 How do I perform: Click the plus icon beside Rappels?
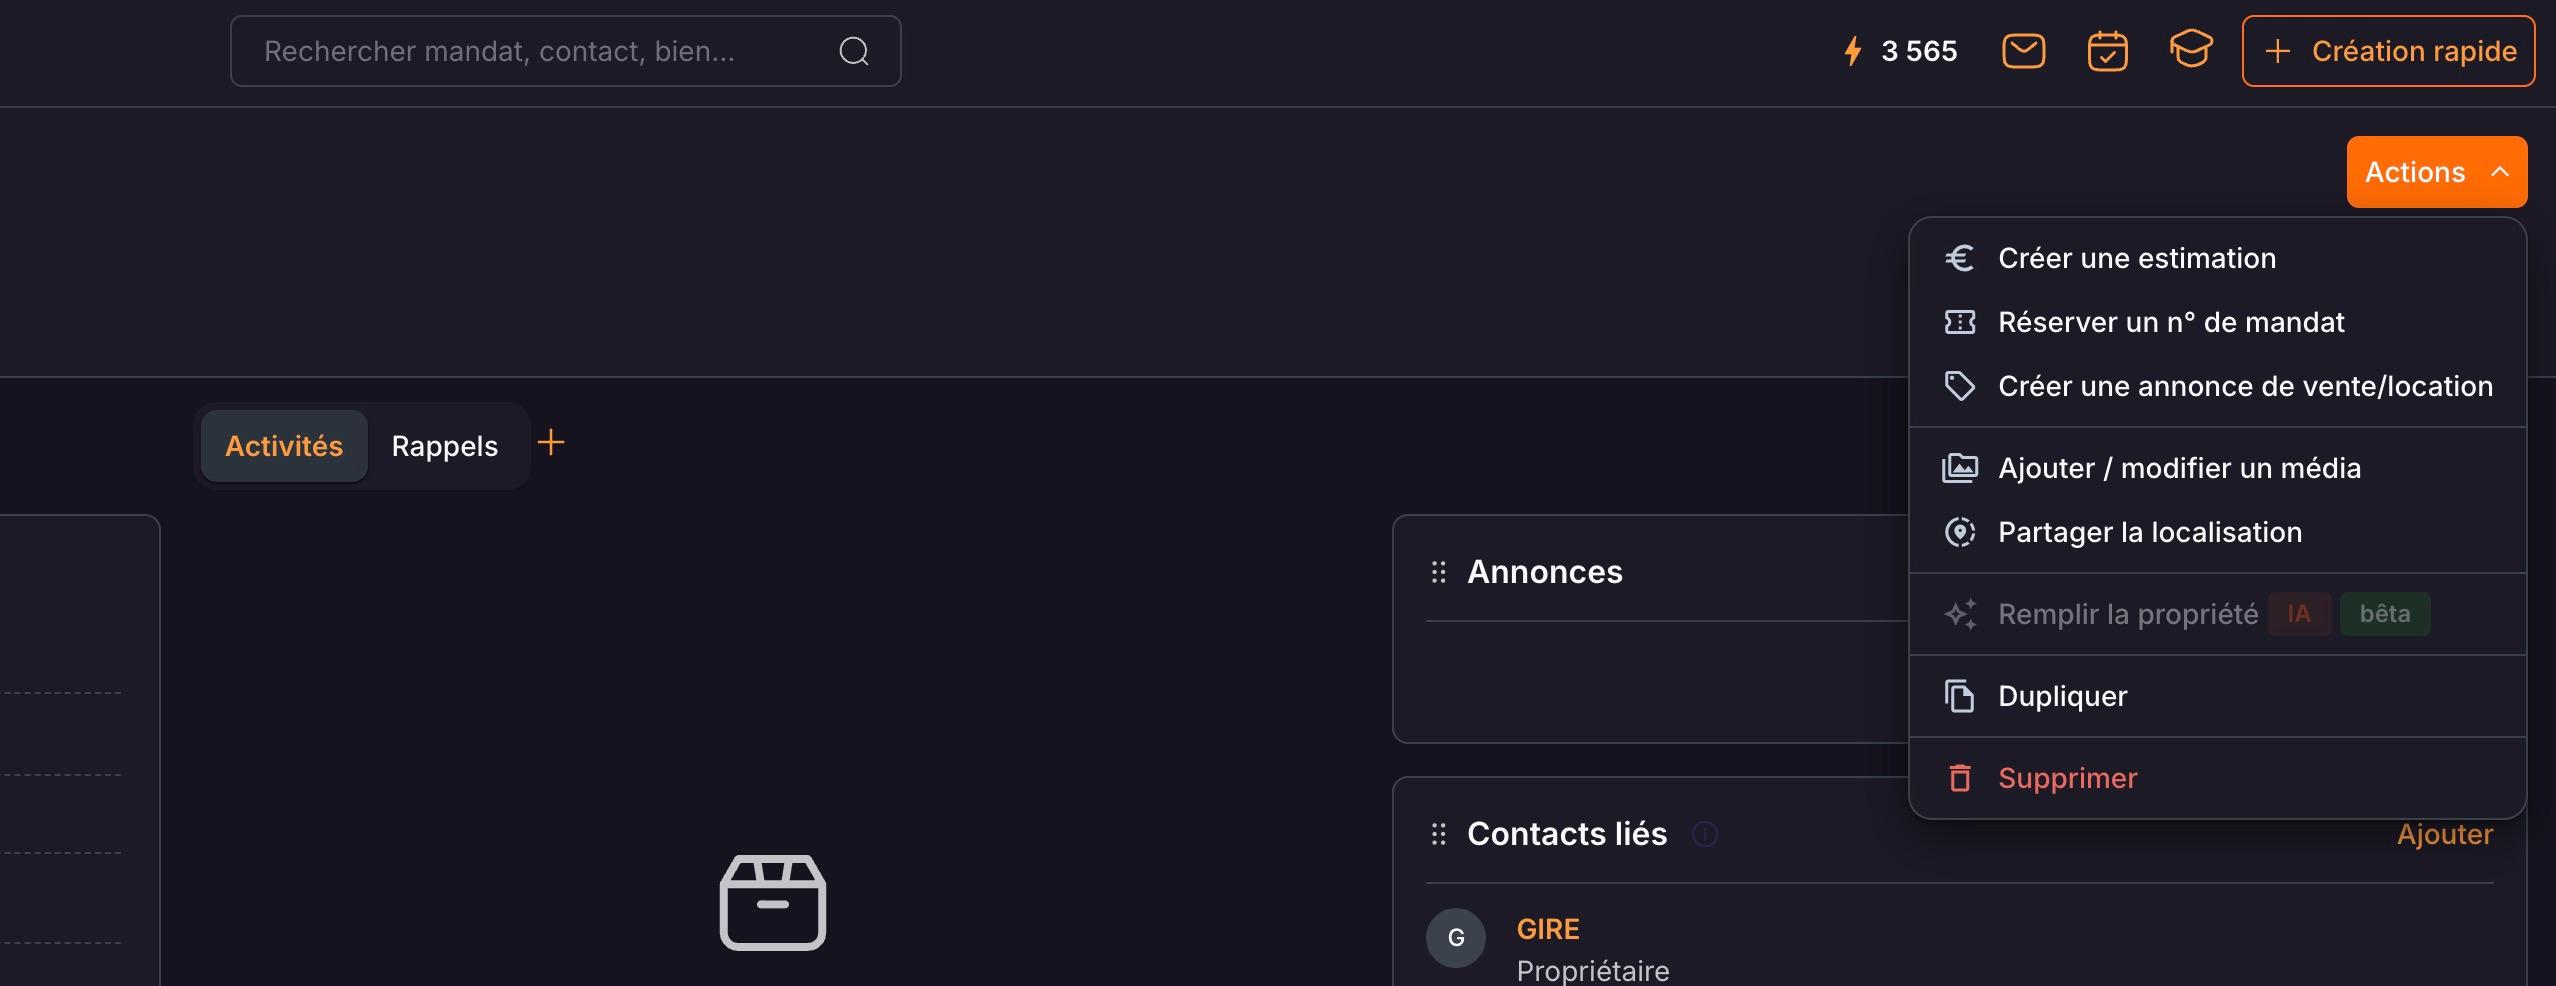point(551,442)
